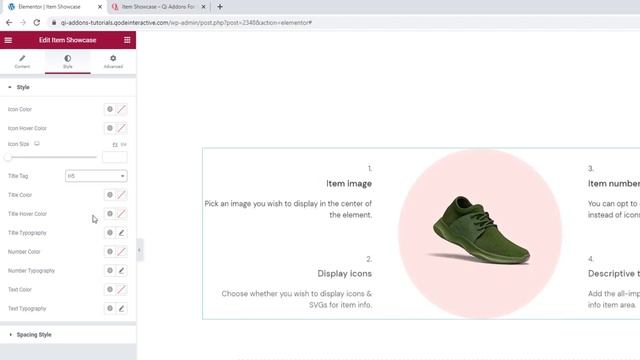Viewport: 640px width, 360px height.
Task: Go forward in browser
Action: (23, 22)
